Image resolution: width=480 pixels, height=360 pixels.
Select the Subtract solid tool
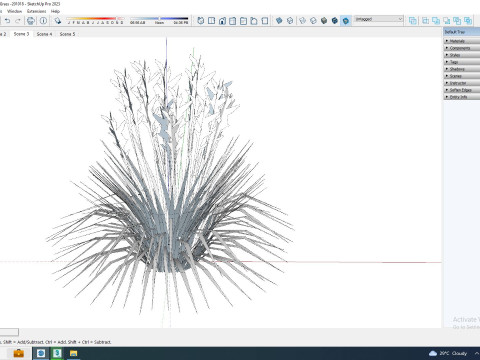point(447,21)
